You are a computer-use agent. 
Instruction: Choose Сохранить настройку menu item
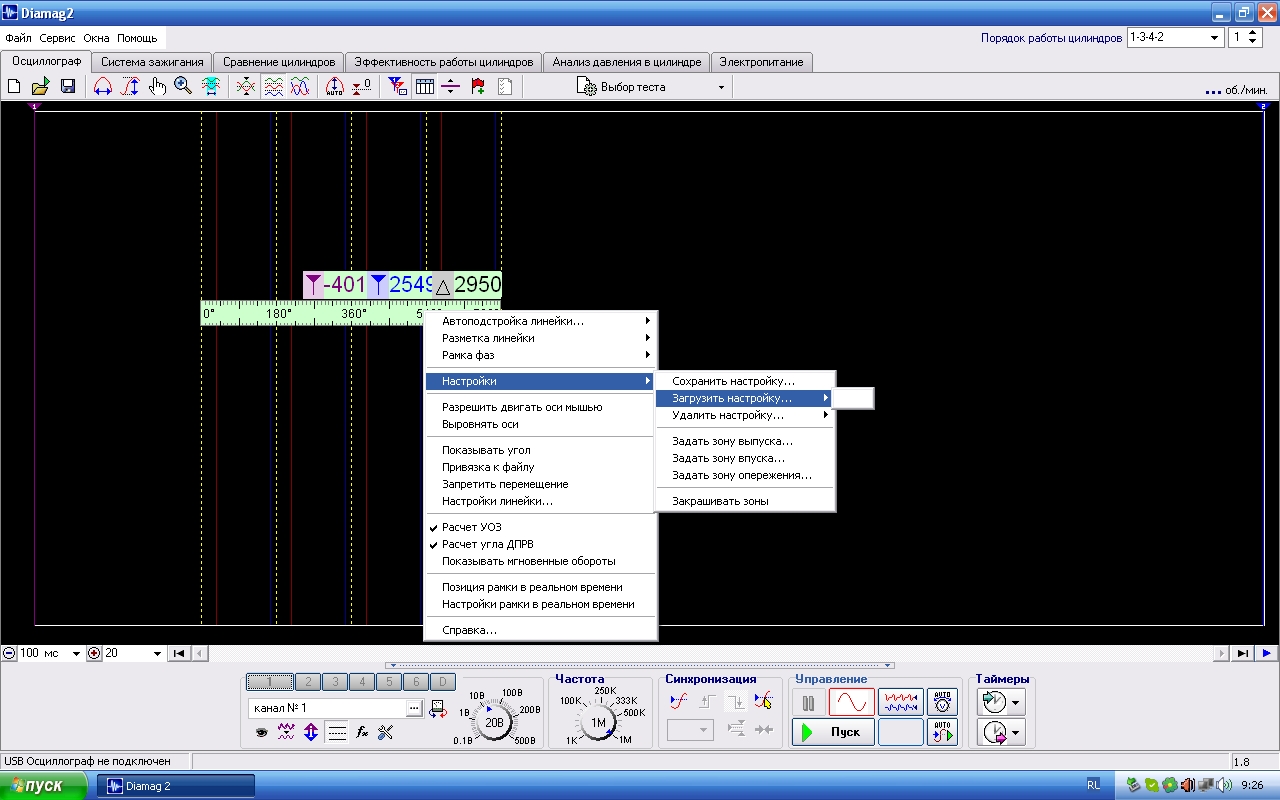pos(745,381)
